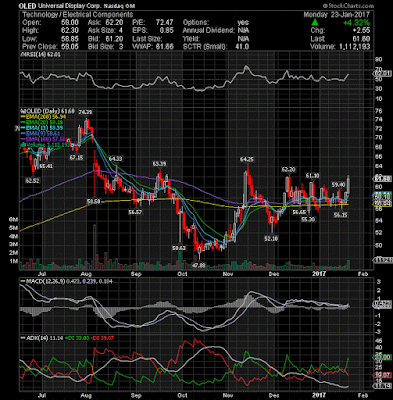Screen dimensions: 393x400
Task: Click the Oct label on the price chart axis
Action: point(182,274)
